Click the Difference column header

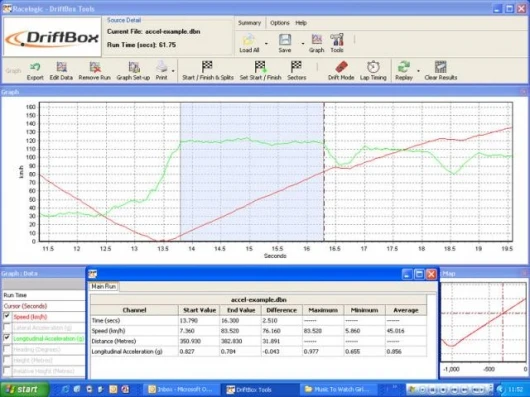pyautogui.click(x=282, y=310)
